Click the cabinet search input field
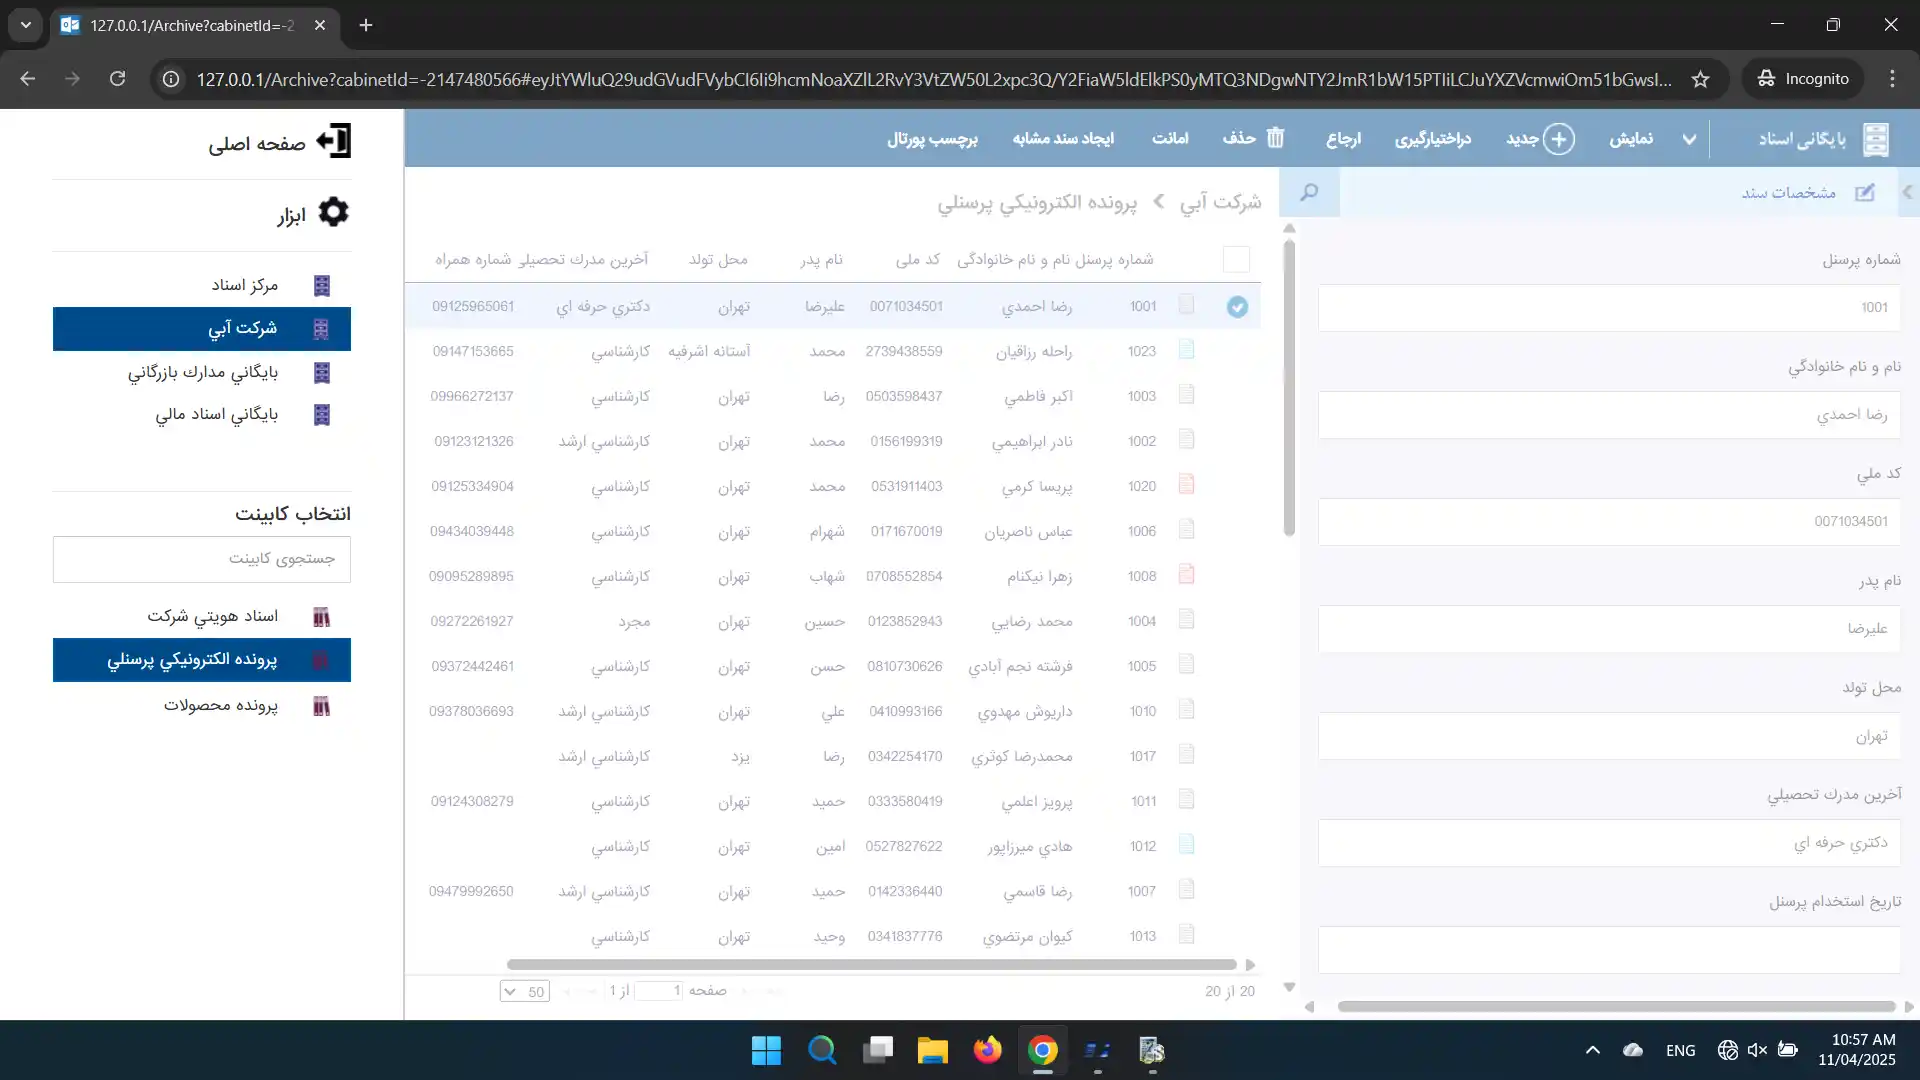 (202, 558)
